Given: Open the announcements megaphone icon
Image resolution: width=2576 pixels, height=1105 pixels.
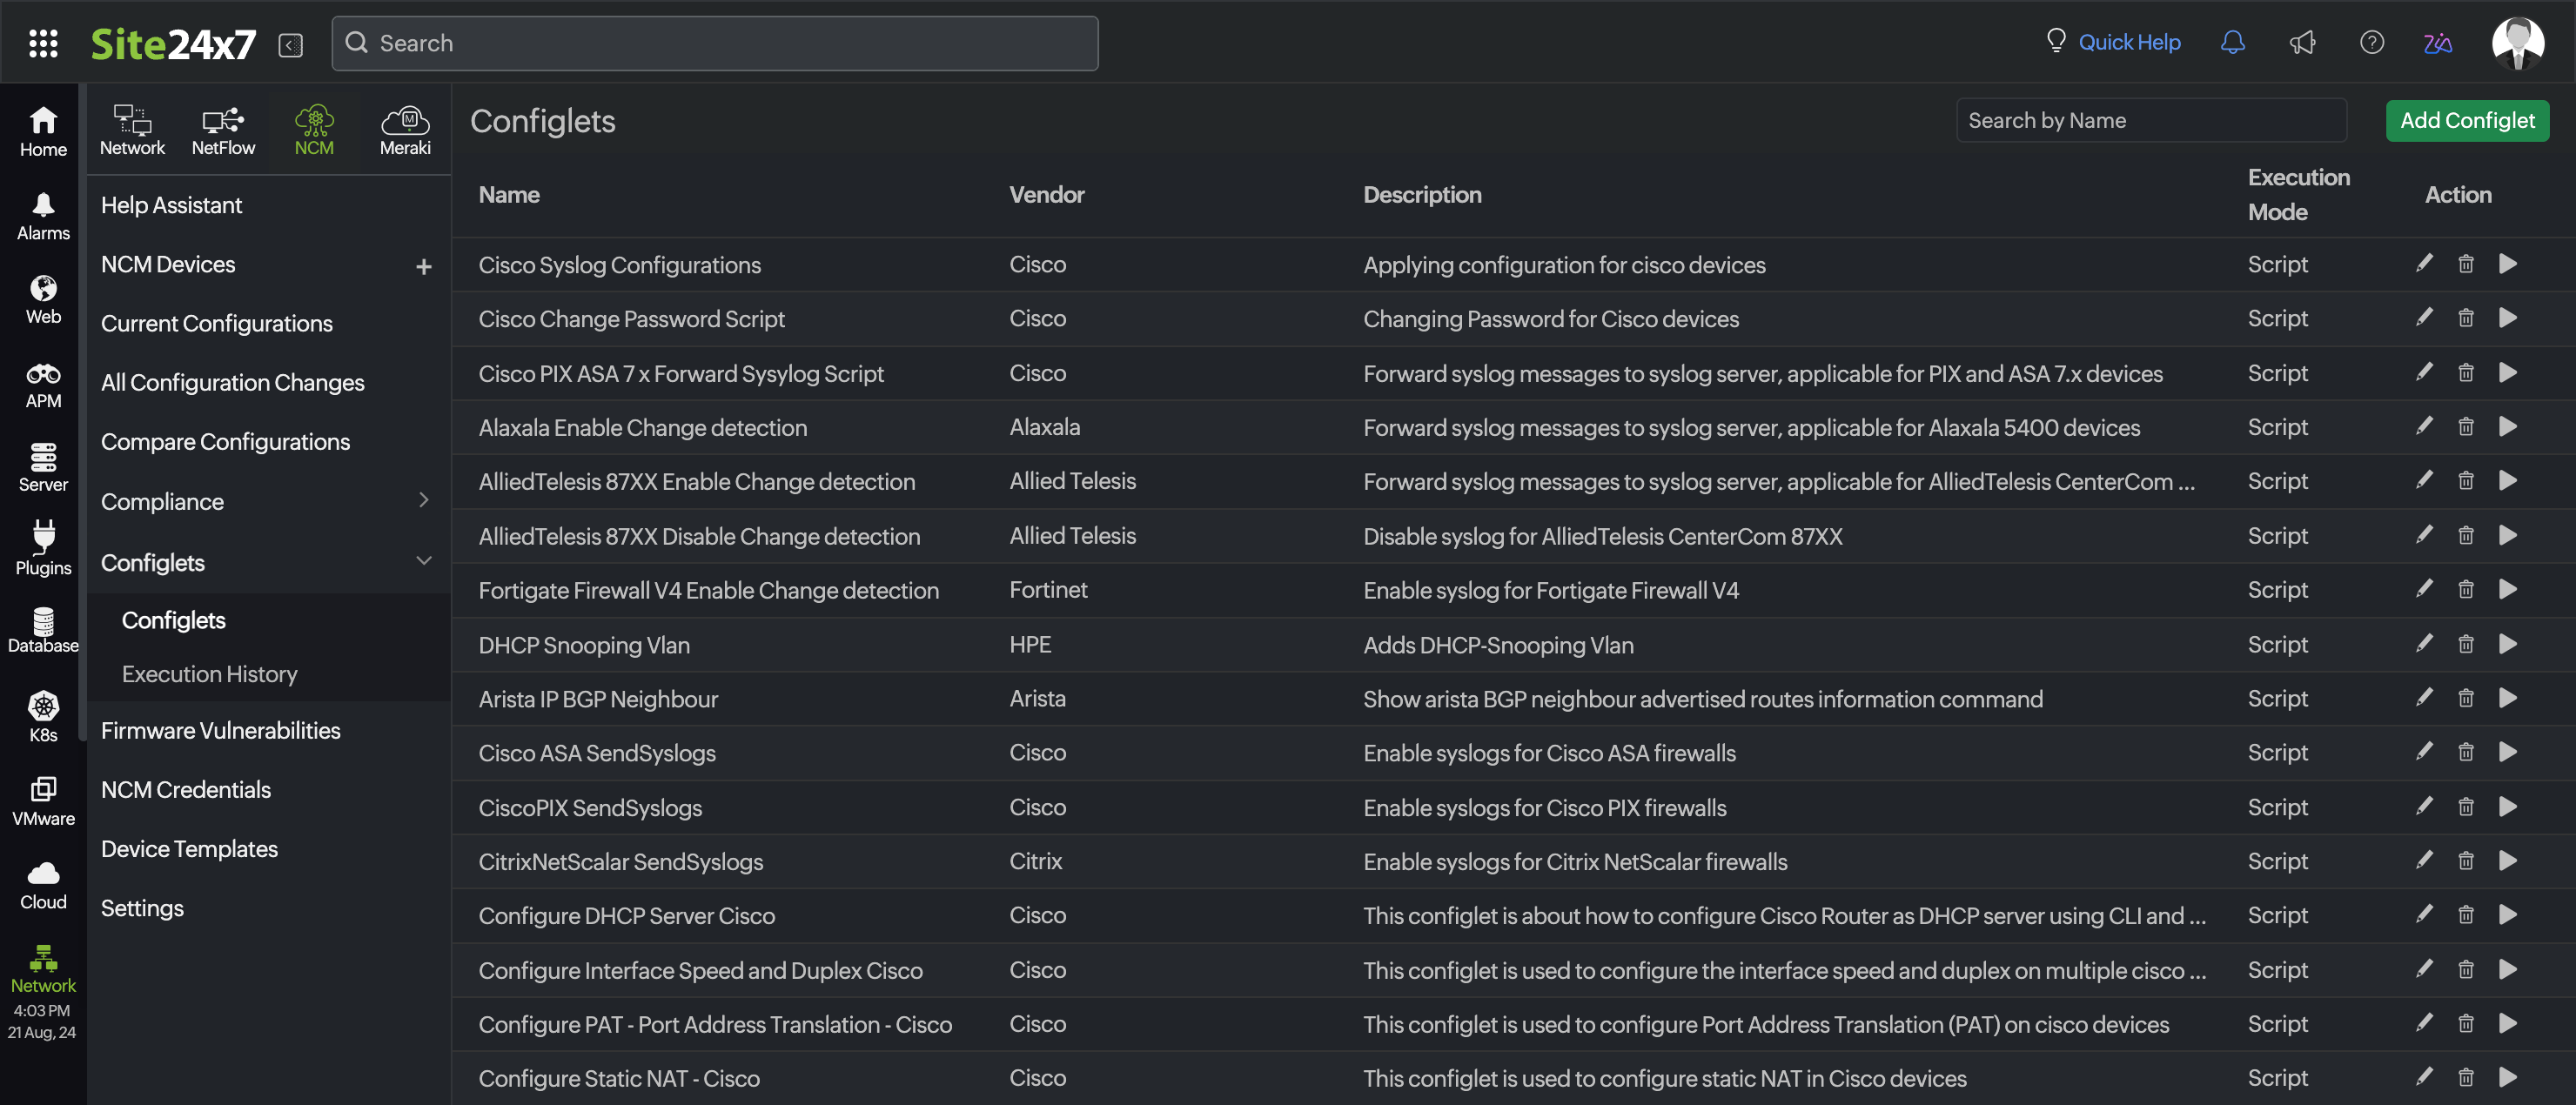Looking at the screenshot, I should tap(2302, 42).
